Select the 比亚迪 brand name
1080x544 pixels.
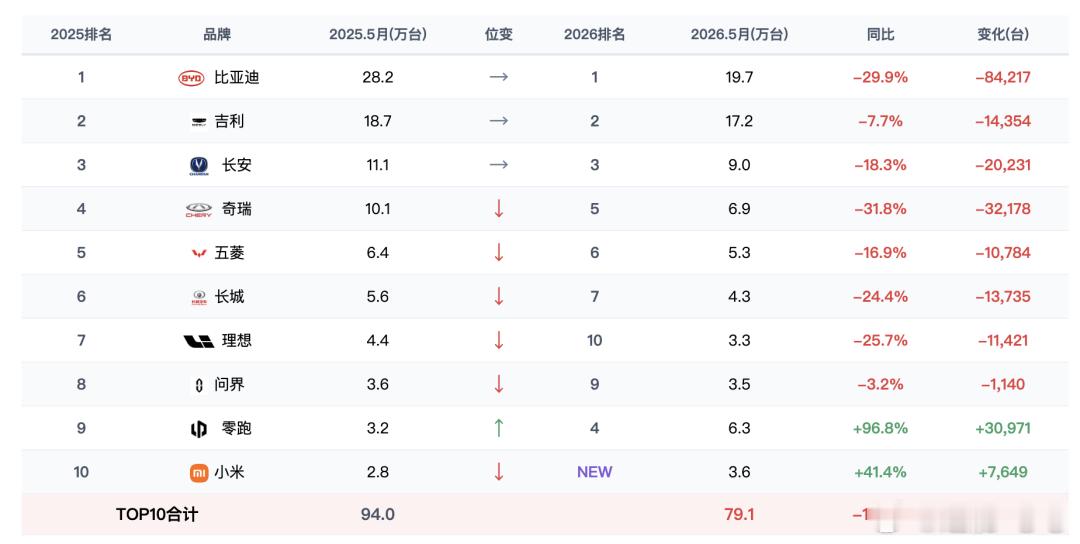tap(236, 77)
